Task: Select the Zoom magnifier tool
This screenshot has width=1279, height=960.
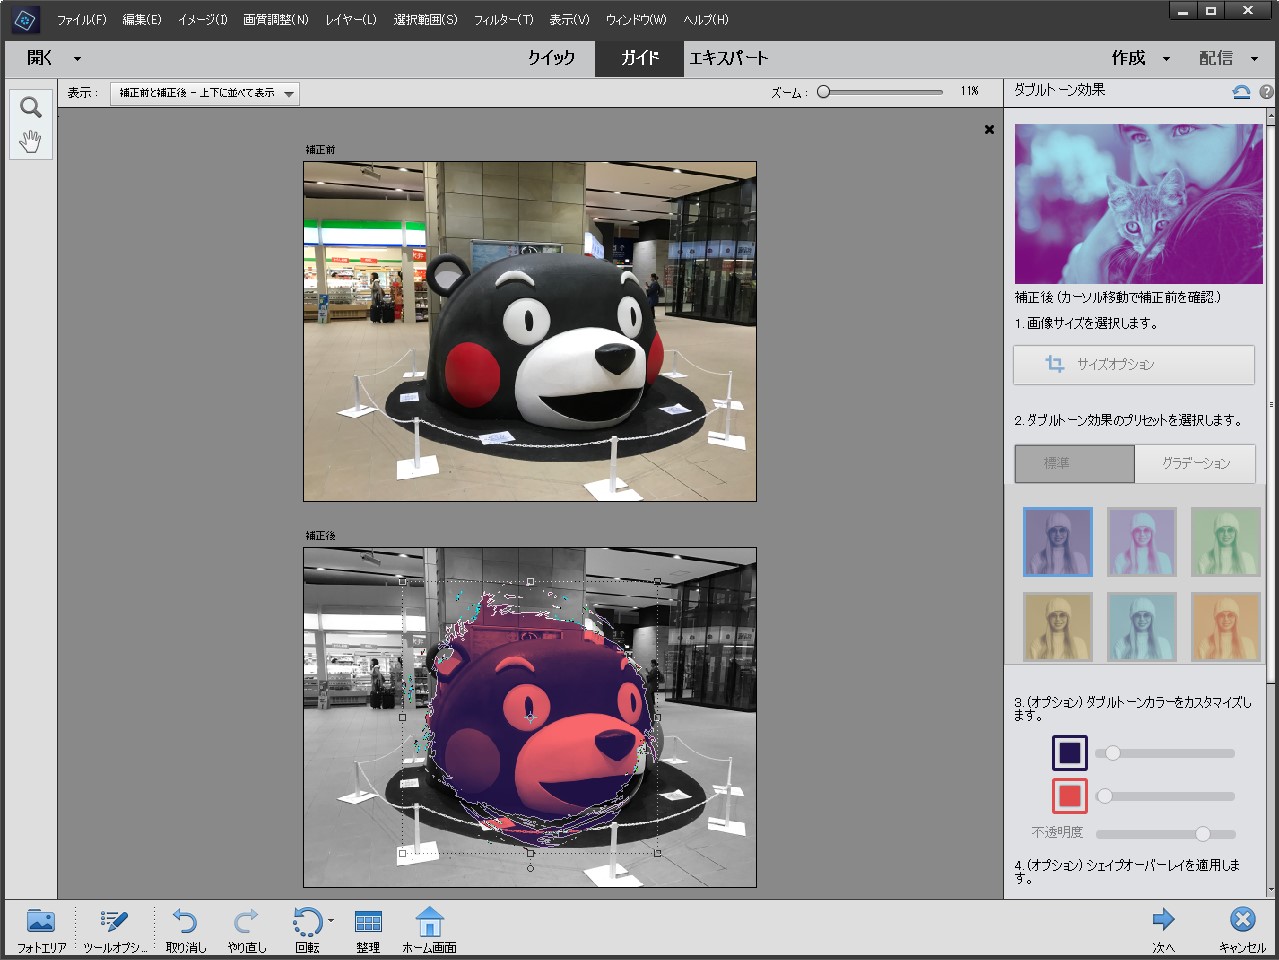Action: [x=31, y=107]
